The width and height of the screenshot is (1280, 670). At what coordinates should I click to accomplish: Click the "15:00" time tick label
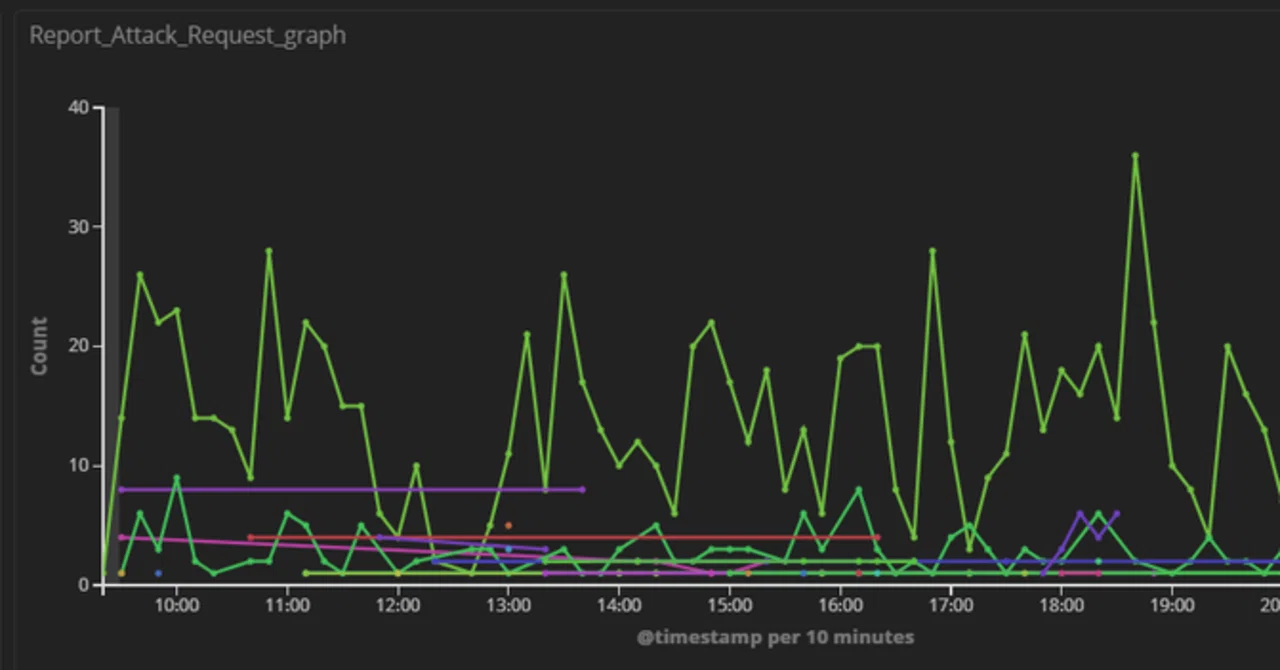[x=729, y=605]
